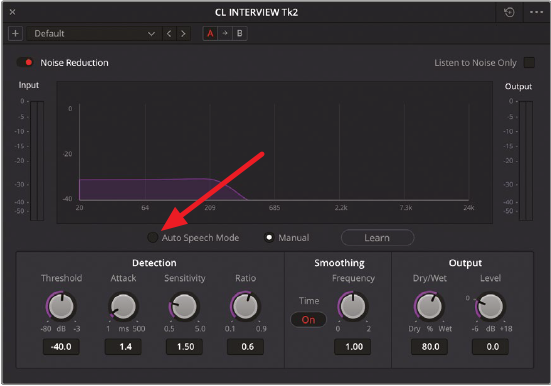Toggle Smoothing Time On button
Image resolution: width=551 pixels, height=386 pixels.
(x=308, y=320)
